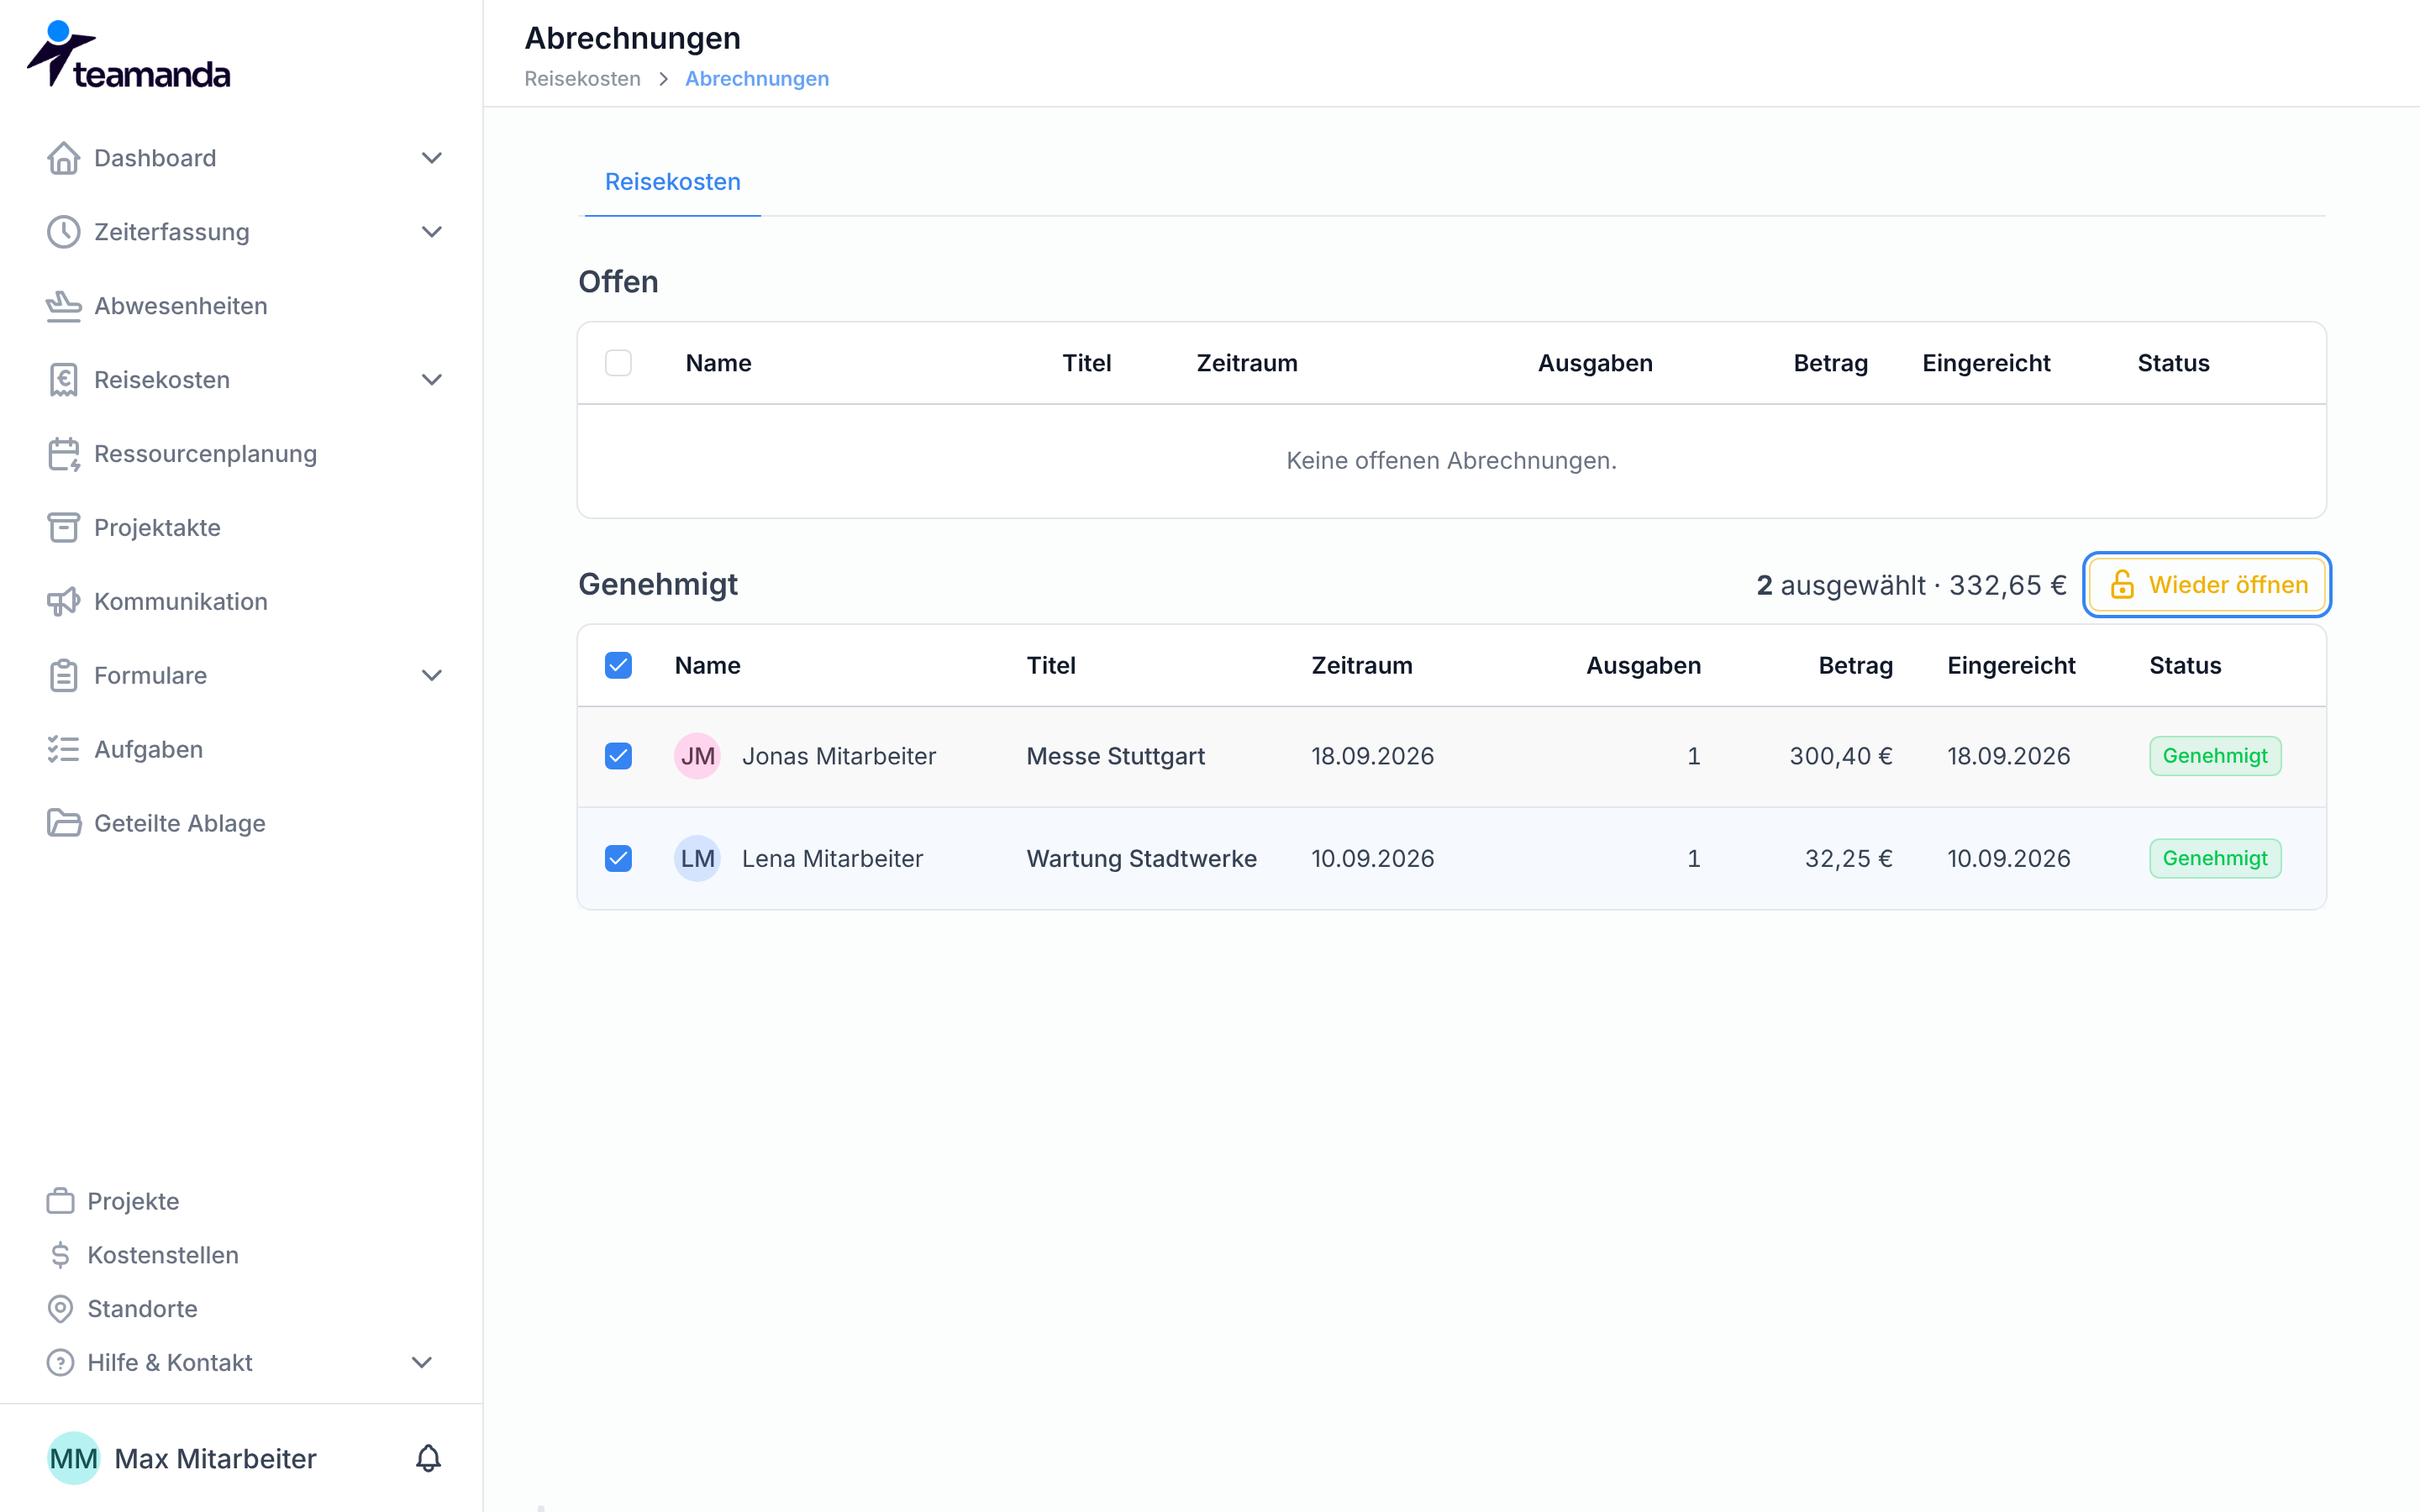This screenshot has width=2420, height=1512.
Task: Go to Ressourcenplanung in the sidebar
Action: [205, 454]
